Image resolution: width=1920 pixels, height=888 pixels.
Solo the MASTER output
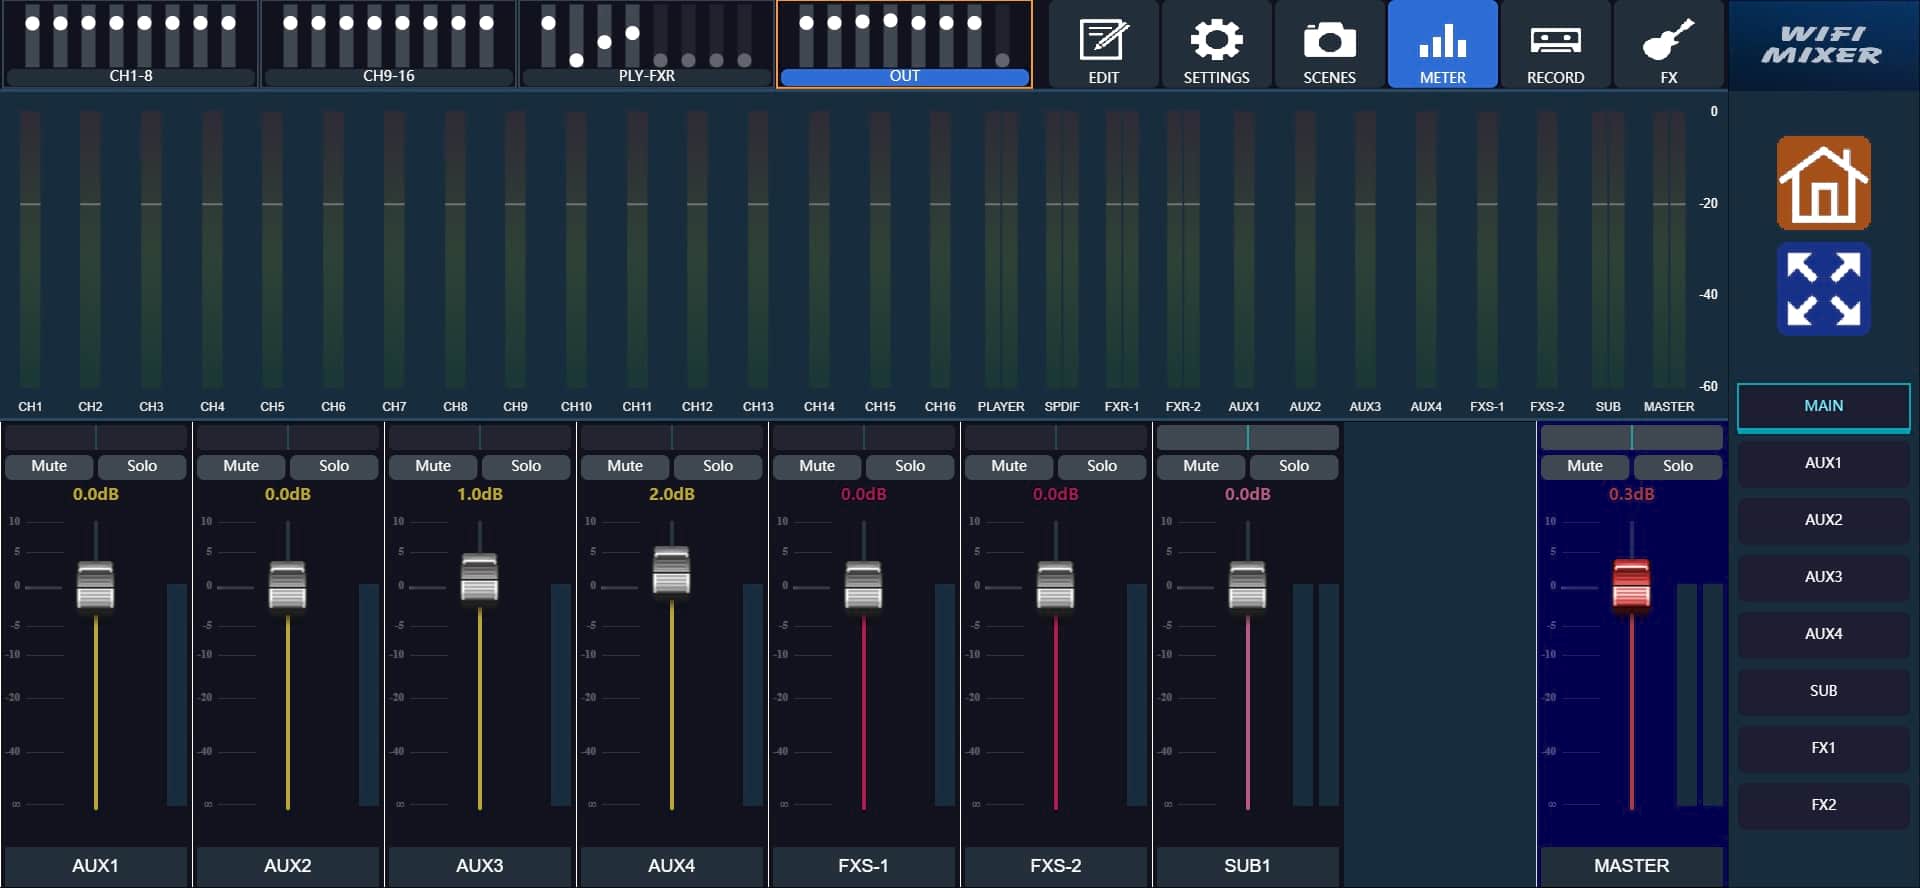pos(1678,466)
